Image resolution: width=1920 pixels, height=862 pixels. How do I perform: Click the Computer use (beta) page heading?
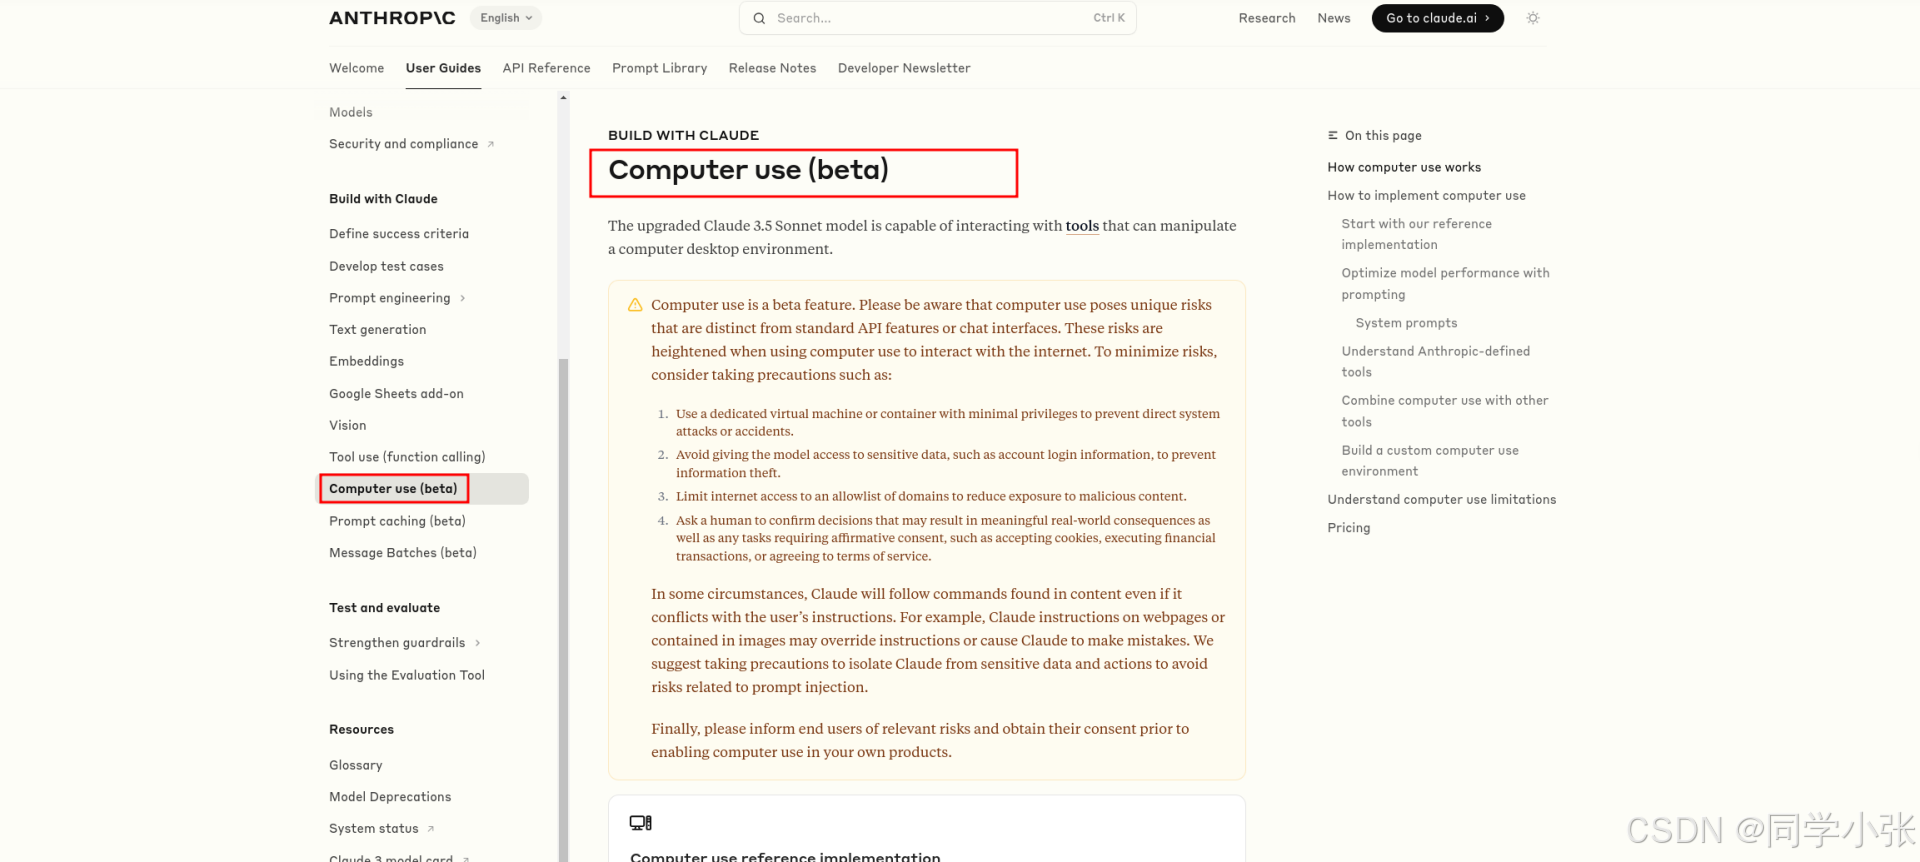(748, 170)
